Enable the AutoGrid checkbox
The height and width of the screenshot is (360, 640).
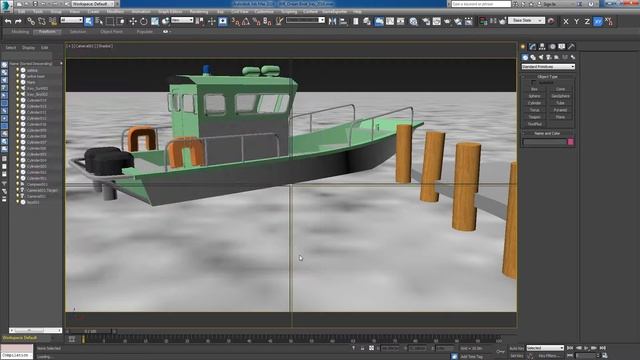click(533, 82)
